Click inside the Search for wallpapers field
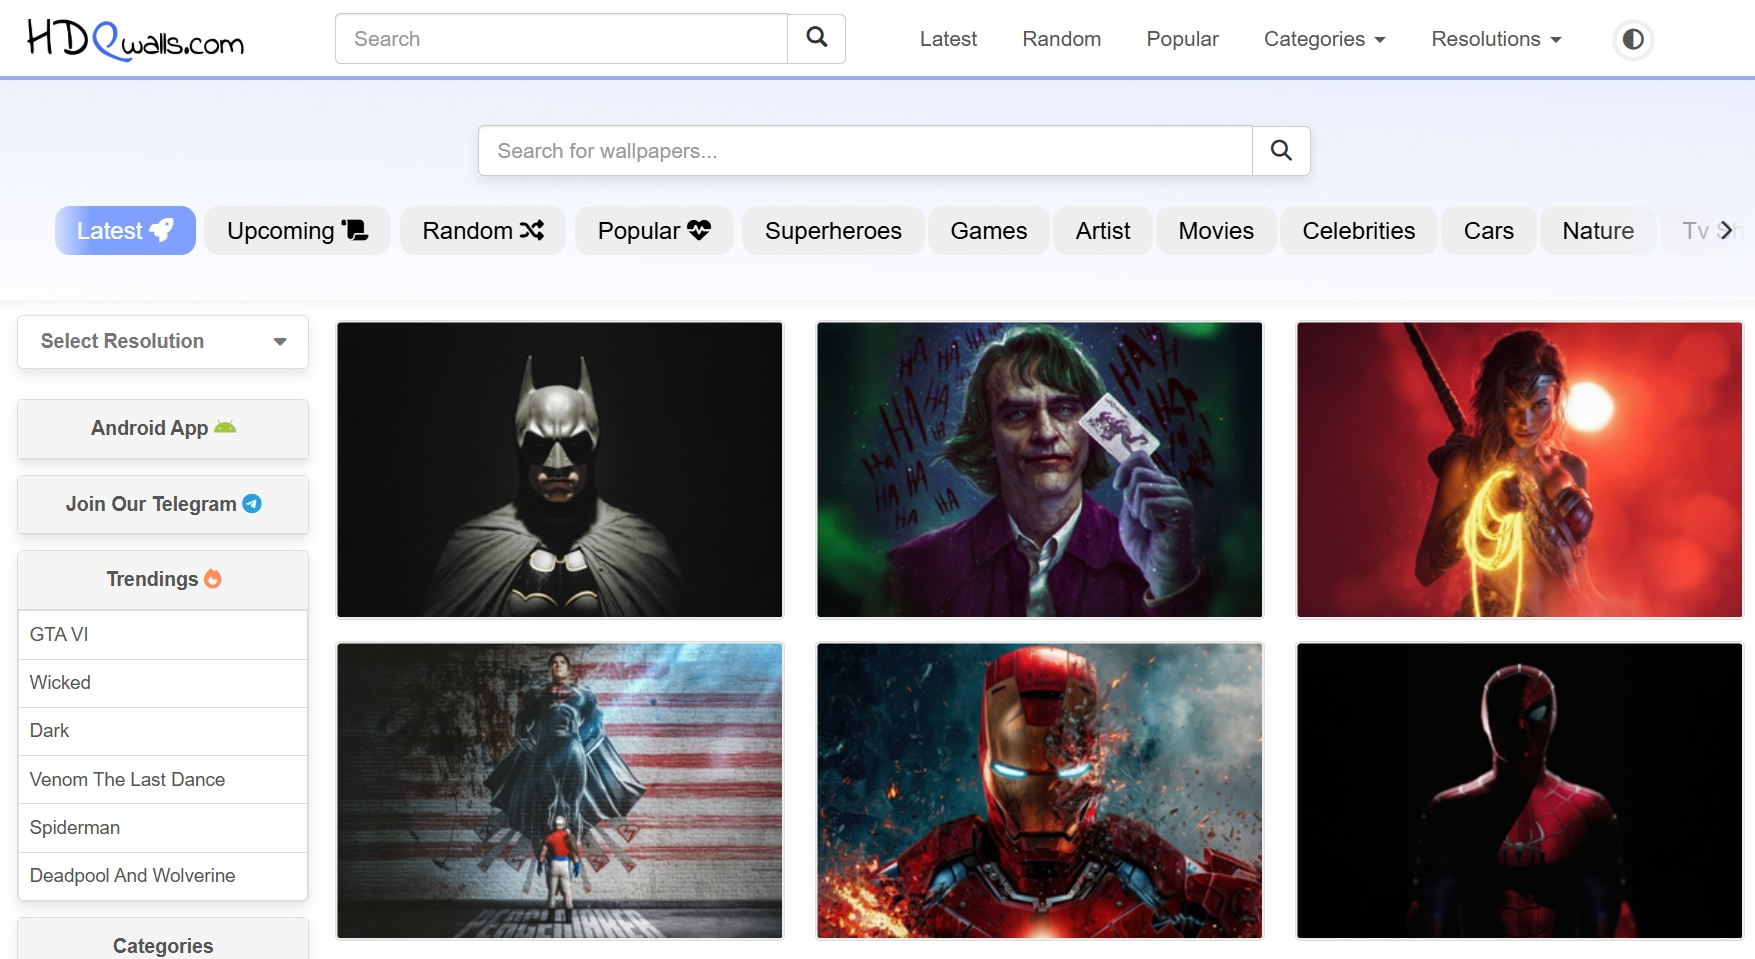The width and height of the screenshot is (1755, 959). point(865,151)
